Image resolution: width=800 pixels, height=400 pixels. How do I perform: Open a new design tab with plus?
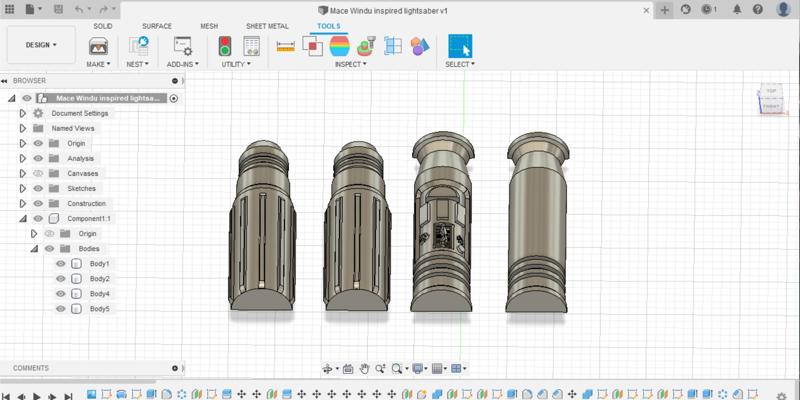[x=664, y=10]
